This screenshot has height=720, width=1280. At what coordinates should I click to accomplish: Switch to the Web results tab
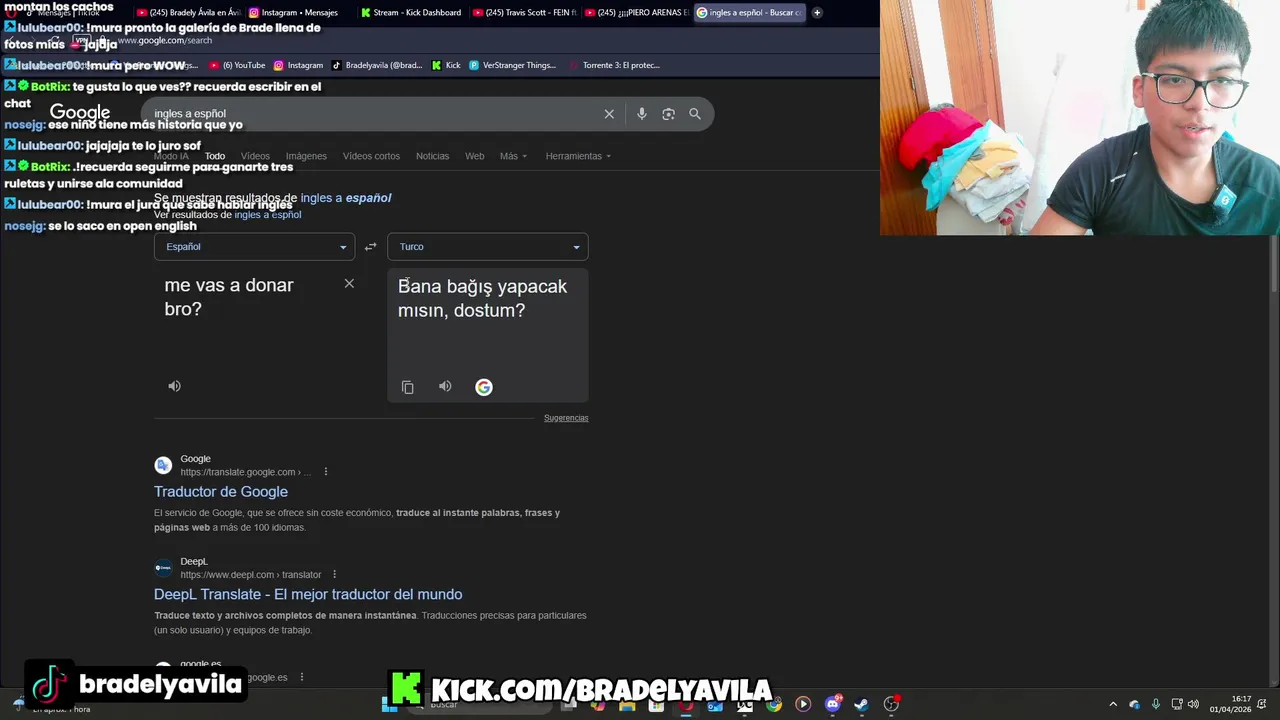coord(475,156)
